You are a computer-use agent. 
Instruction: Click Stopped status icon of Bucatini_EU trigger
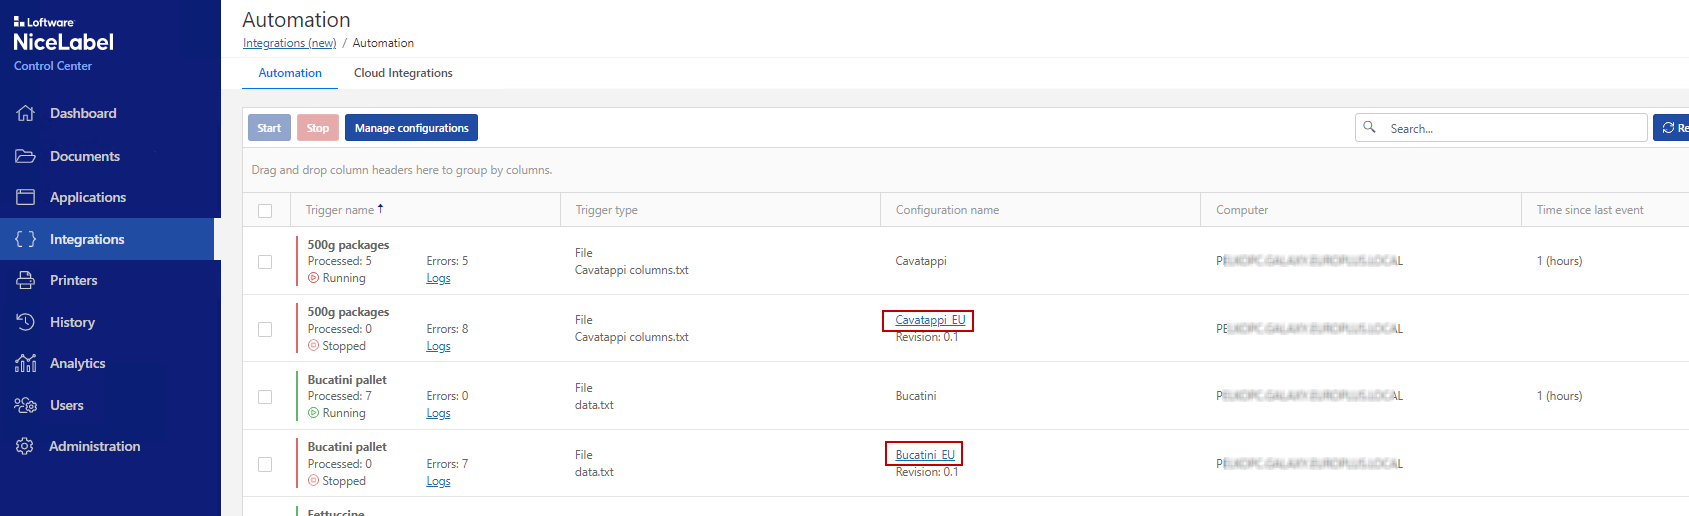[313, 481]
